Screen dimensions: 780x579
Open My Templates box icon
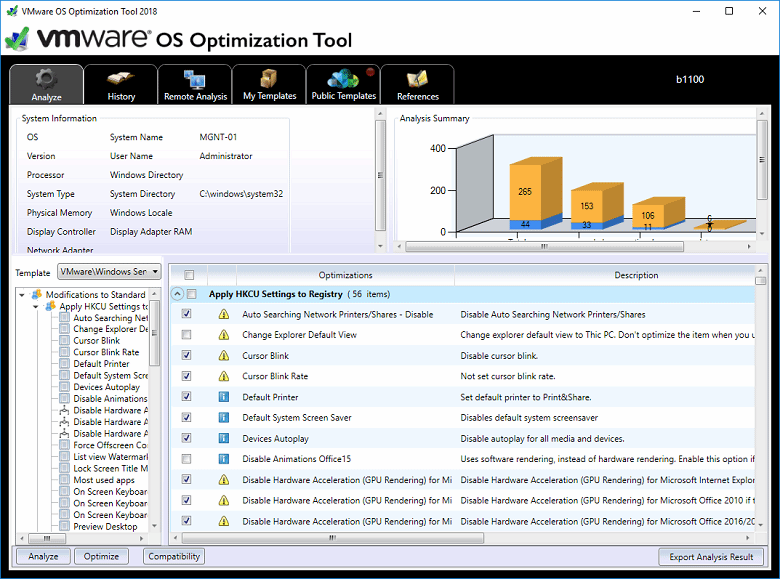[x=269, y=79]
